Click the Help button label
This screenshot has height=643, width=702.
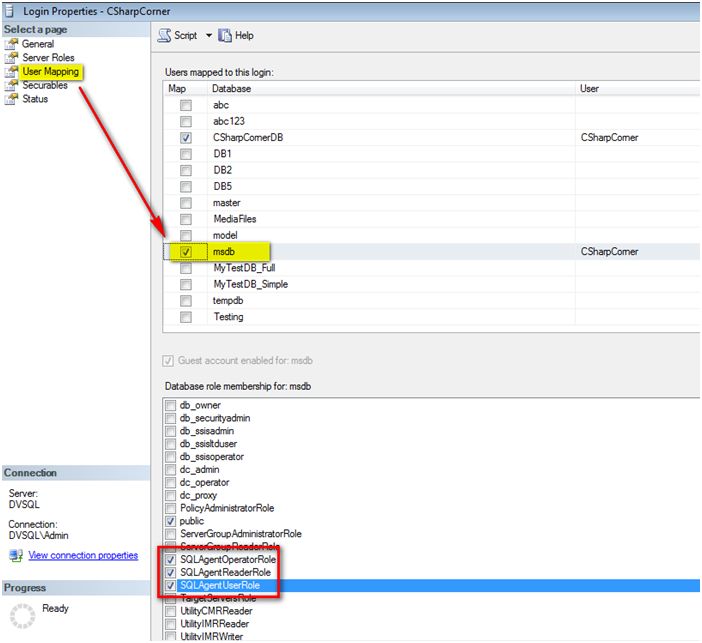tap(244, 35)
